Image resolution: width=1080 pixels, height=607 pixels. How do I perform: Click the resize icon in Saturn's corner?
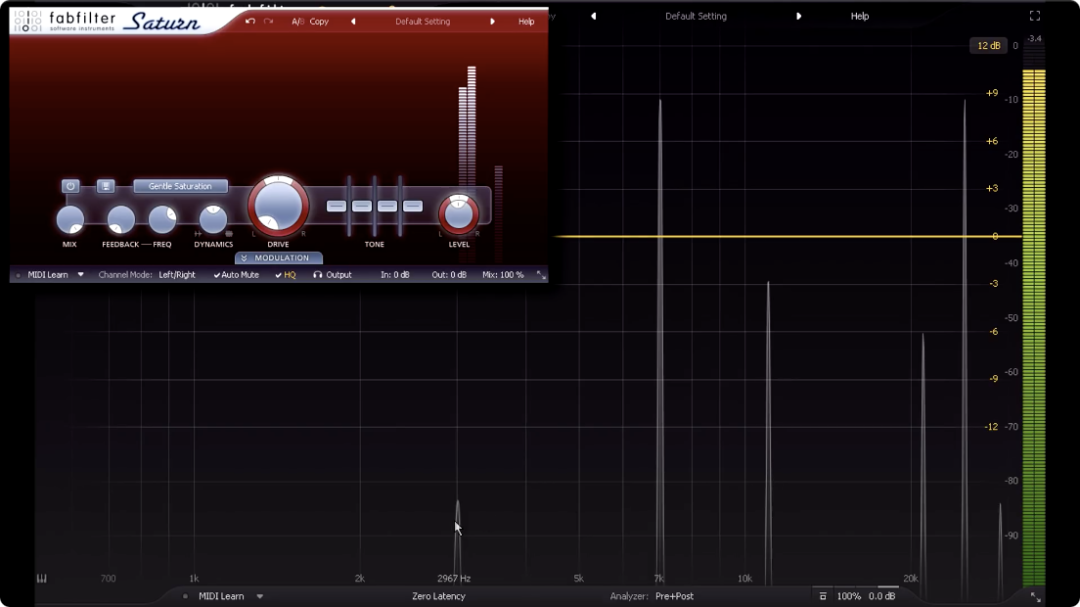[x=541, y=275]
